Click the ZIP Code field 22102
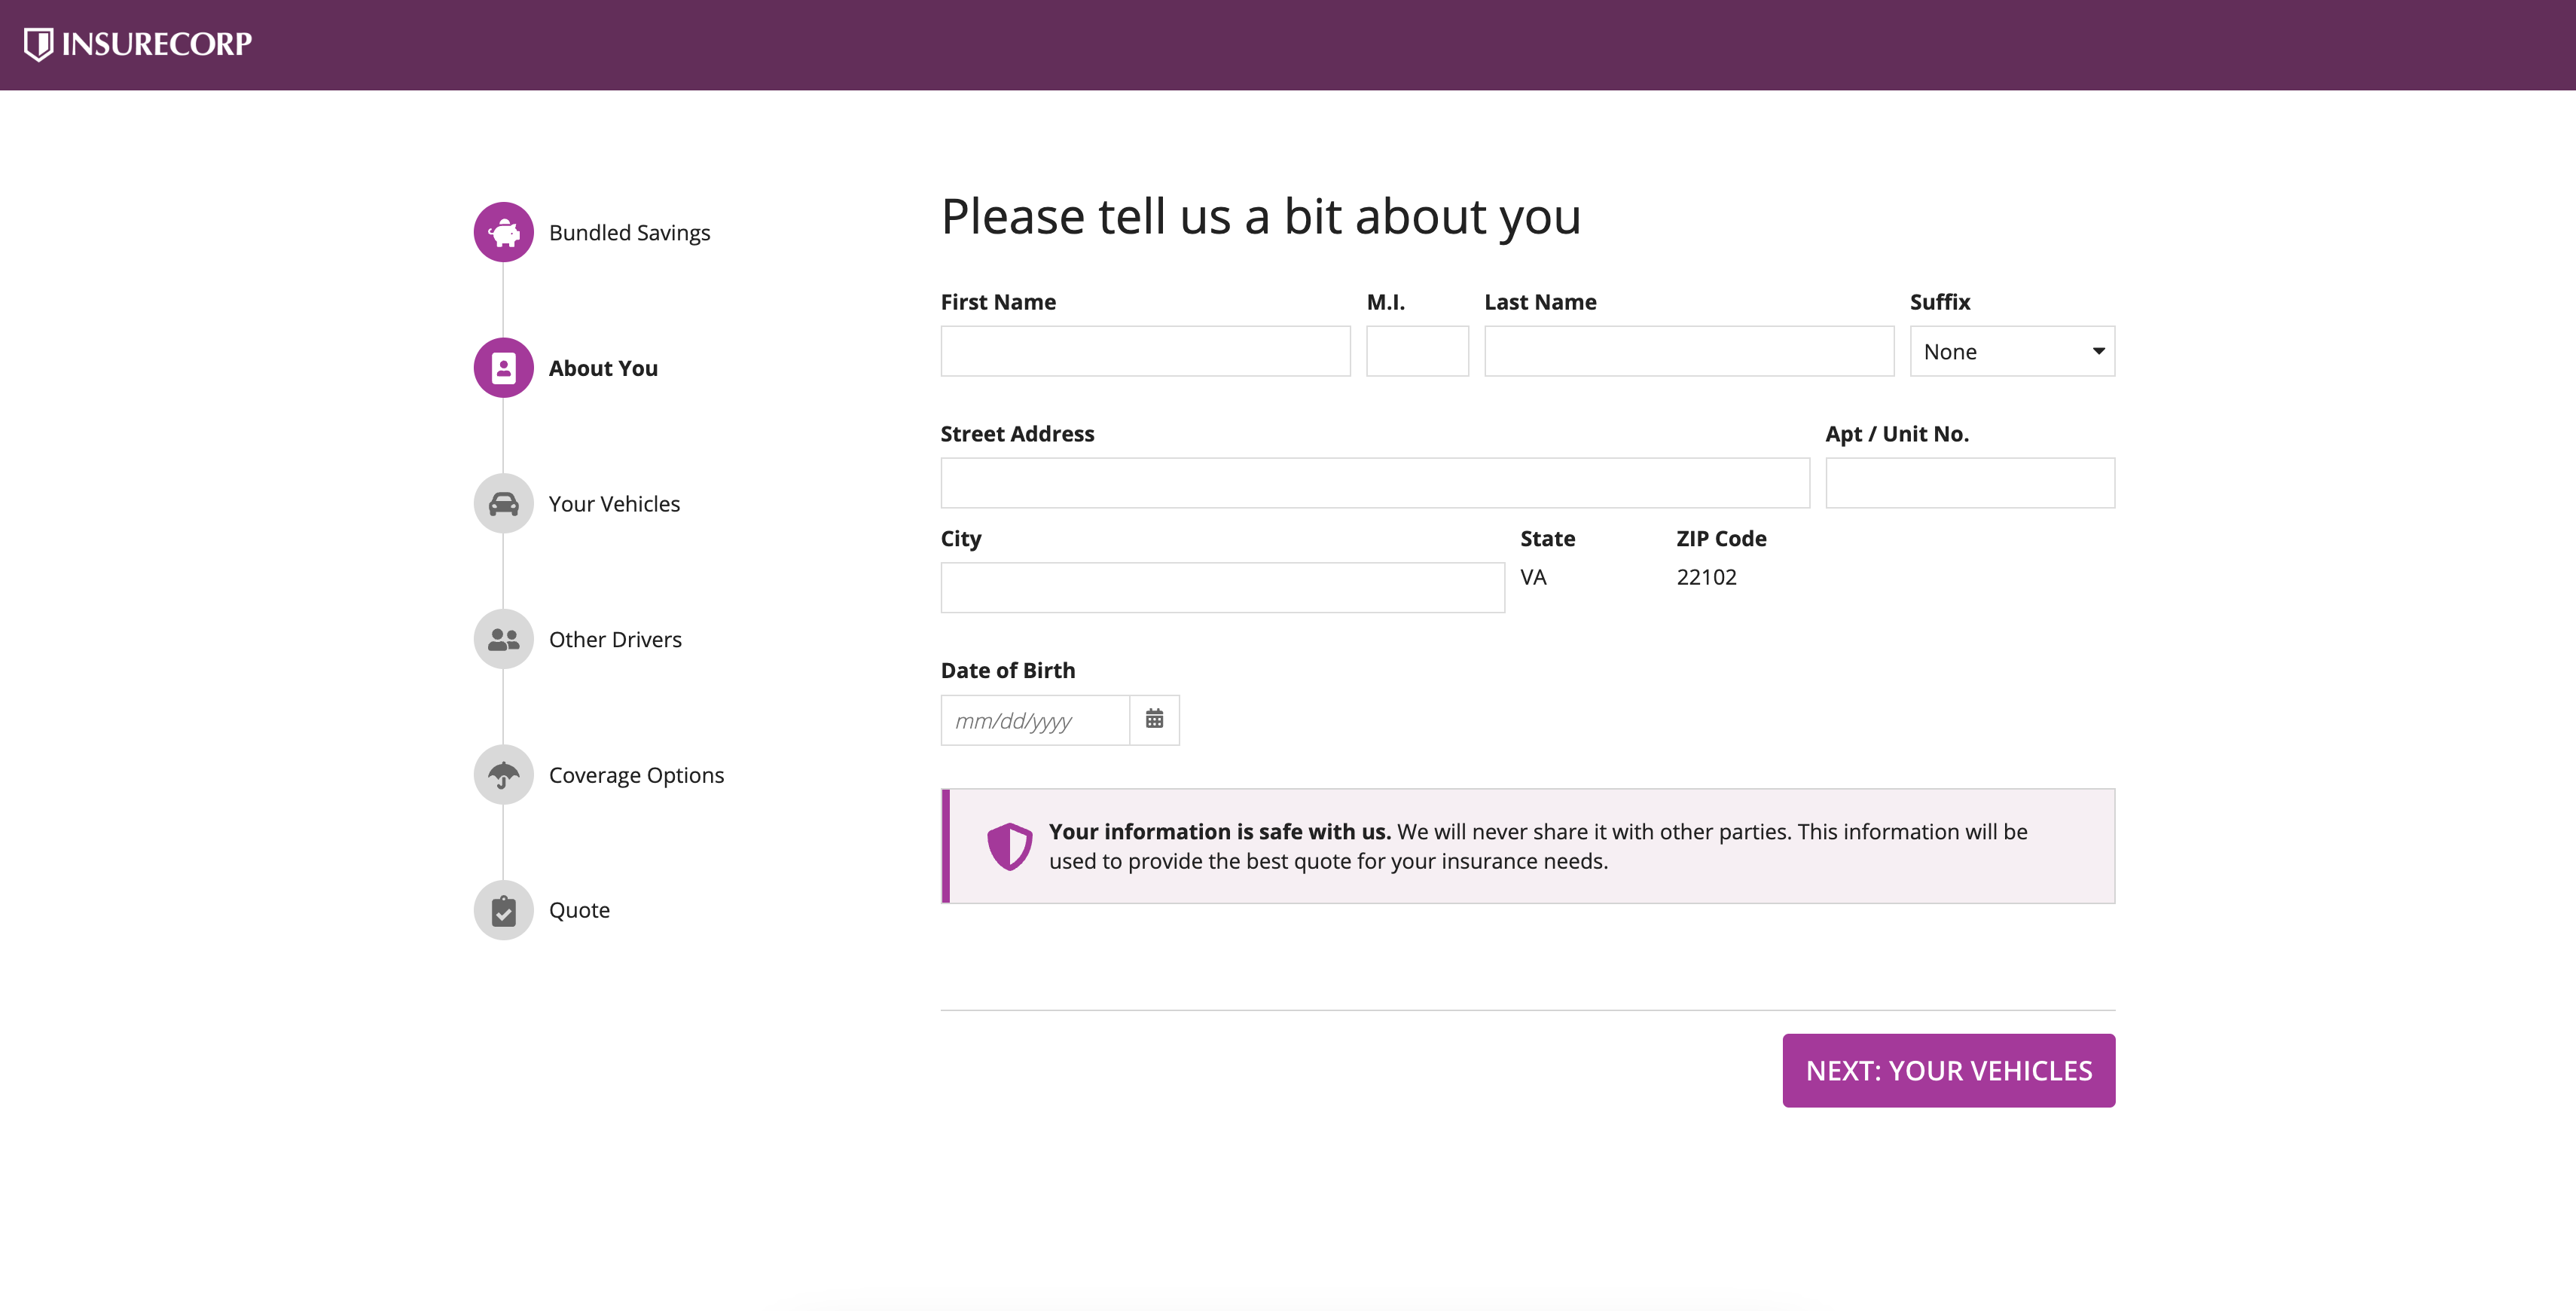 [1705, 573]
